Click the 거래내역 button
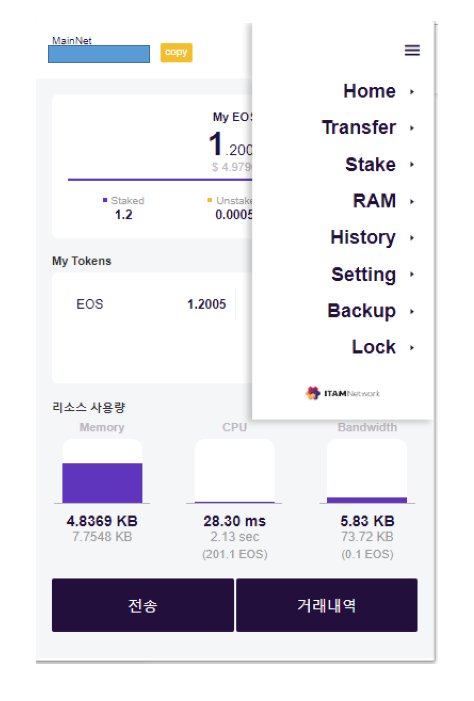The width and height of the screenshot is (474, 701). 327,605
